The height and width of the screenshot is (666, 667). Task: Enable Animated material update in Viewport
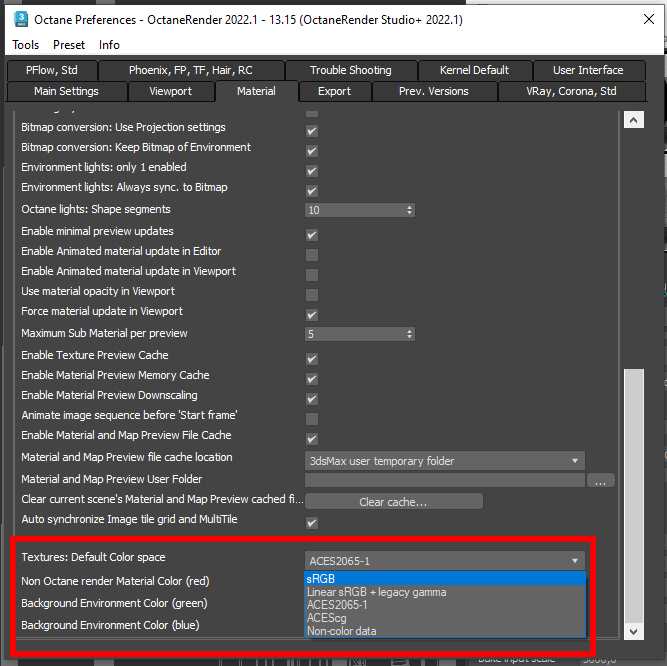pyautogui.click(x=312, y=275)
